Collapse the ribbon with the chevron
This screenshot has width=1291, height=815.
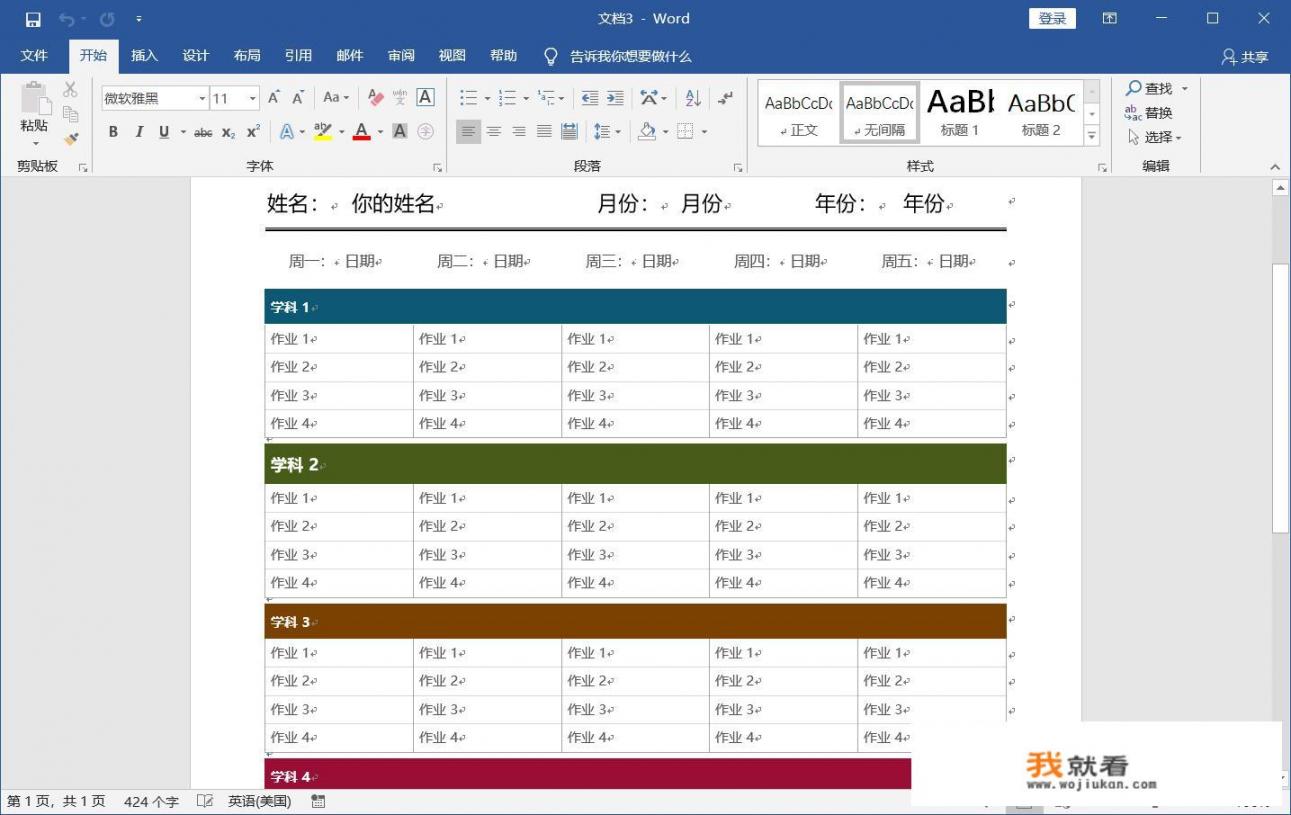pos(1274,167)
